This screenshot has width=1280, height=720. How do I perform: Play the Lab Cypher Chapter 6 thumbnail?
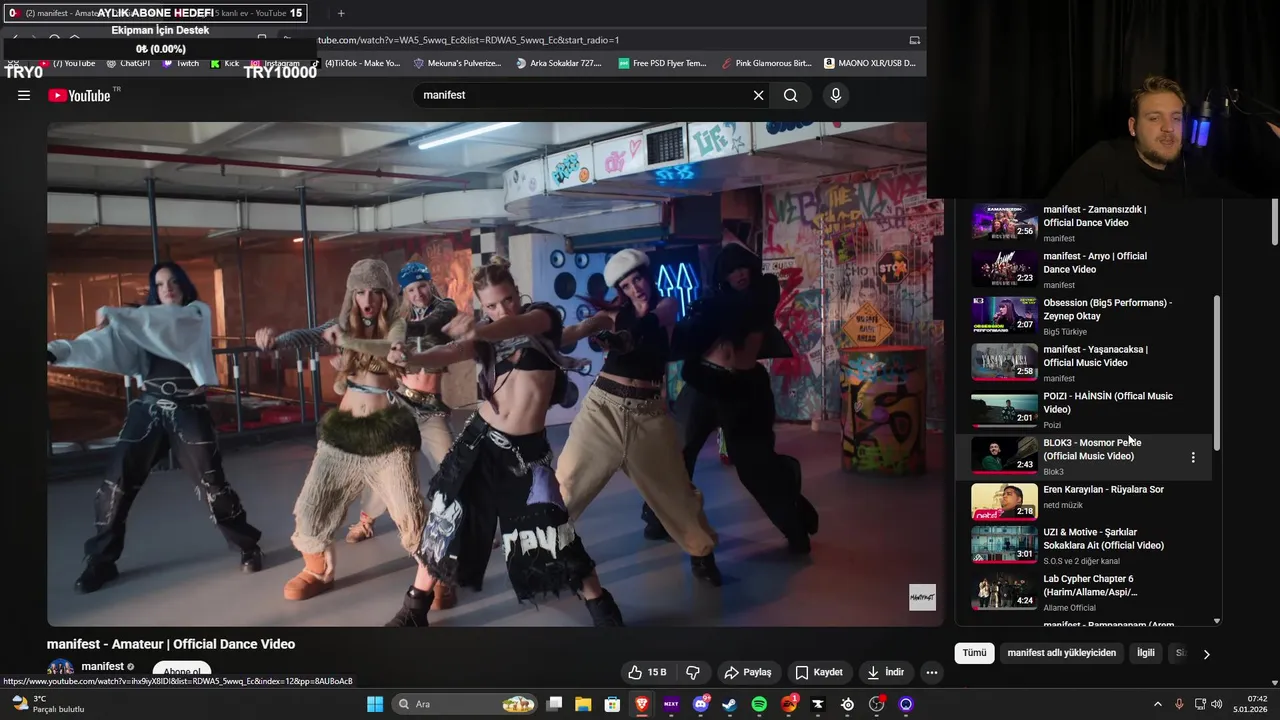point(1004,591)
